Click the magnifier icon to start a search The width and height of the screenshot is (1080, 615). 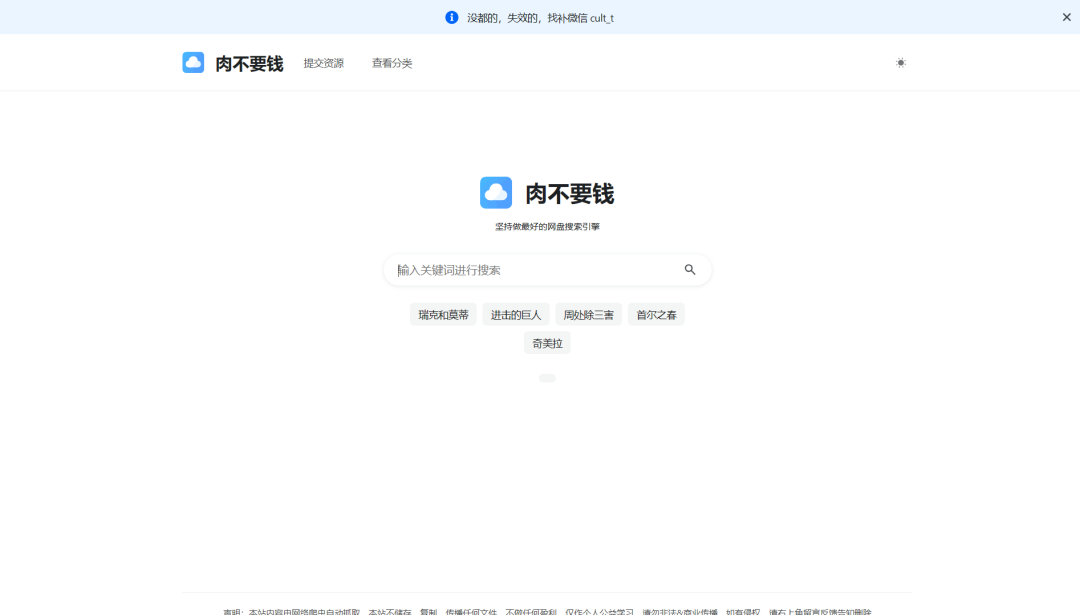(690, 269)
